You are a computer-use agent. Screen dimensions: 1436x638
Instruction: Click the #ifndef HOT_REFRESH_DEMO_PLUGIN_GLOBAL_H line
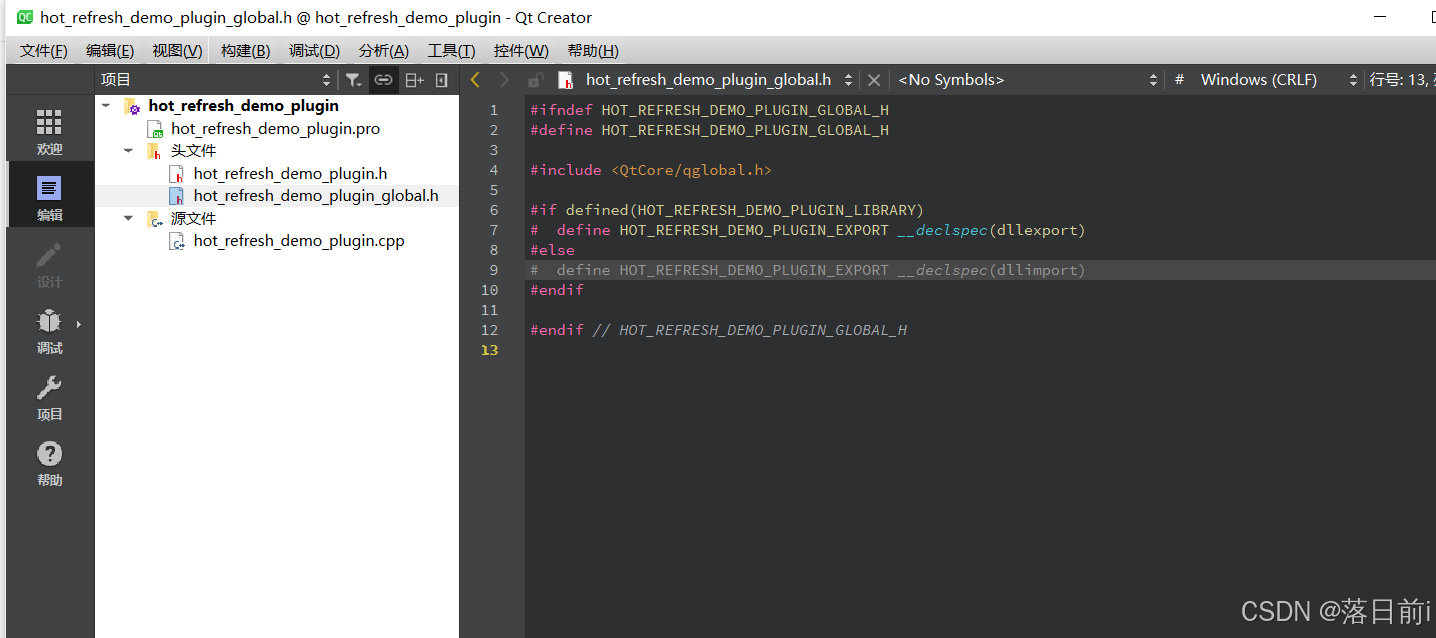(709, 110)
